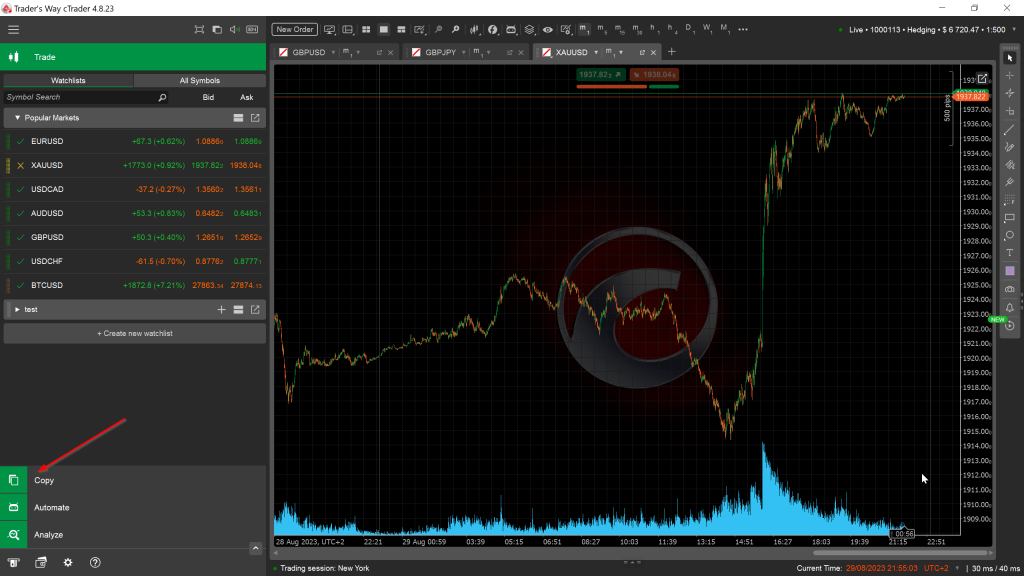Image resolution: width=1024 pixels, height=576 pixels.
Task: Open price alerts bell icon
Action: [1009, 307]
